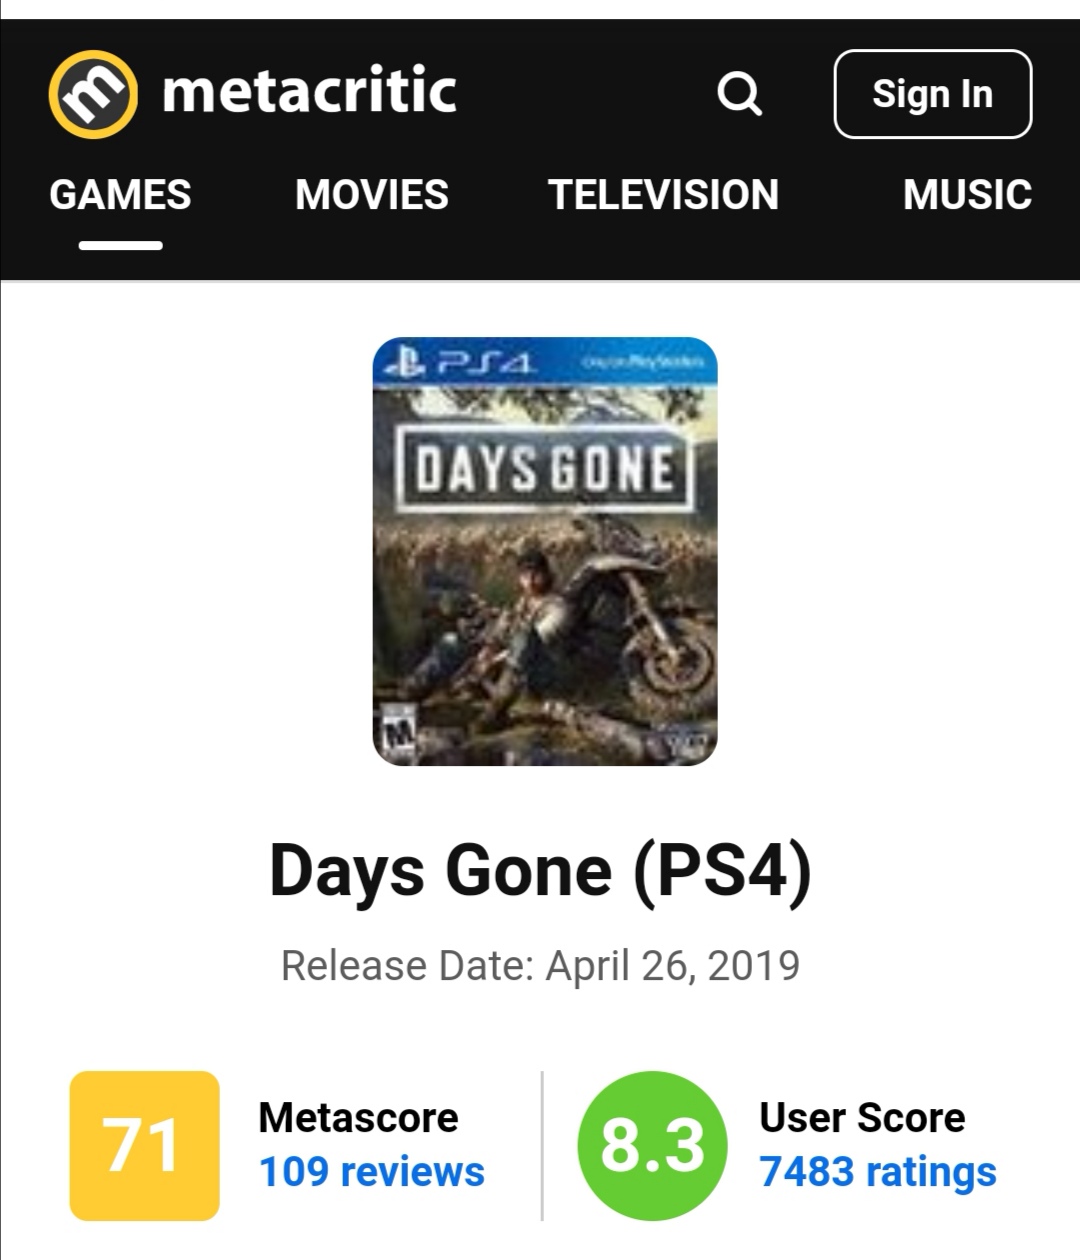The width and height of the screenshot is (1080, 1260).
Task: Click the Metascore label
Action: (x=358, y=1117)
